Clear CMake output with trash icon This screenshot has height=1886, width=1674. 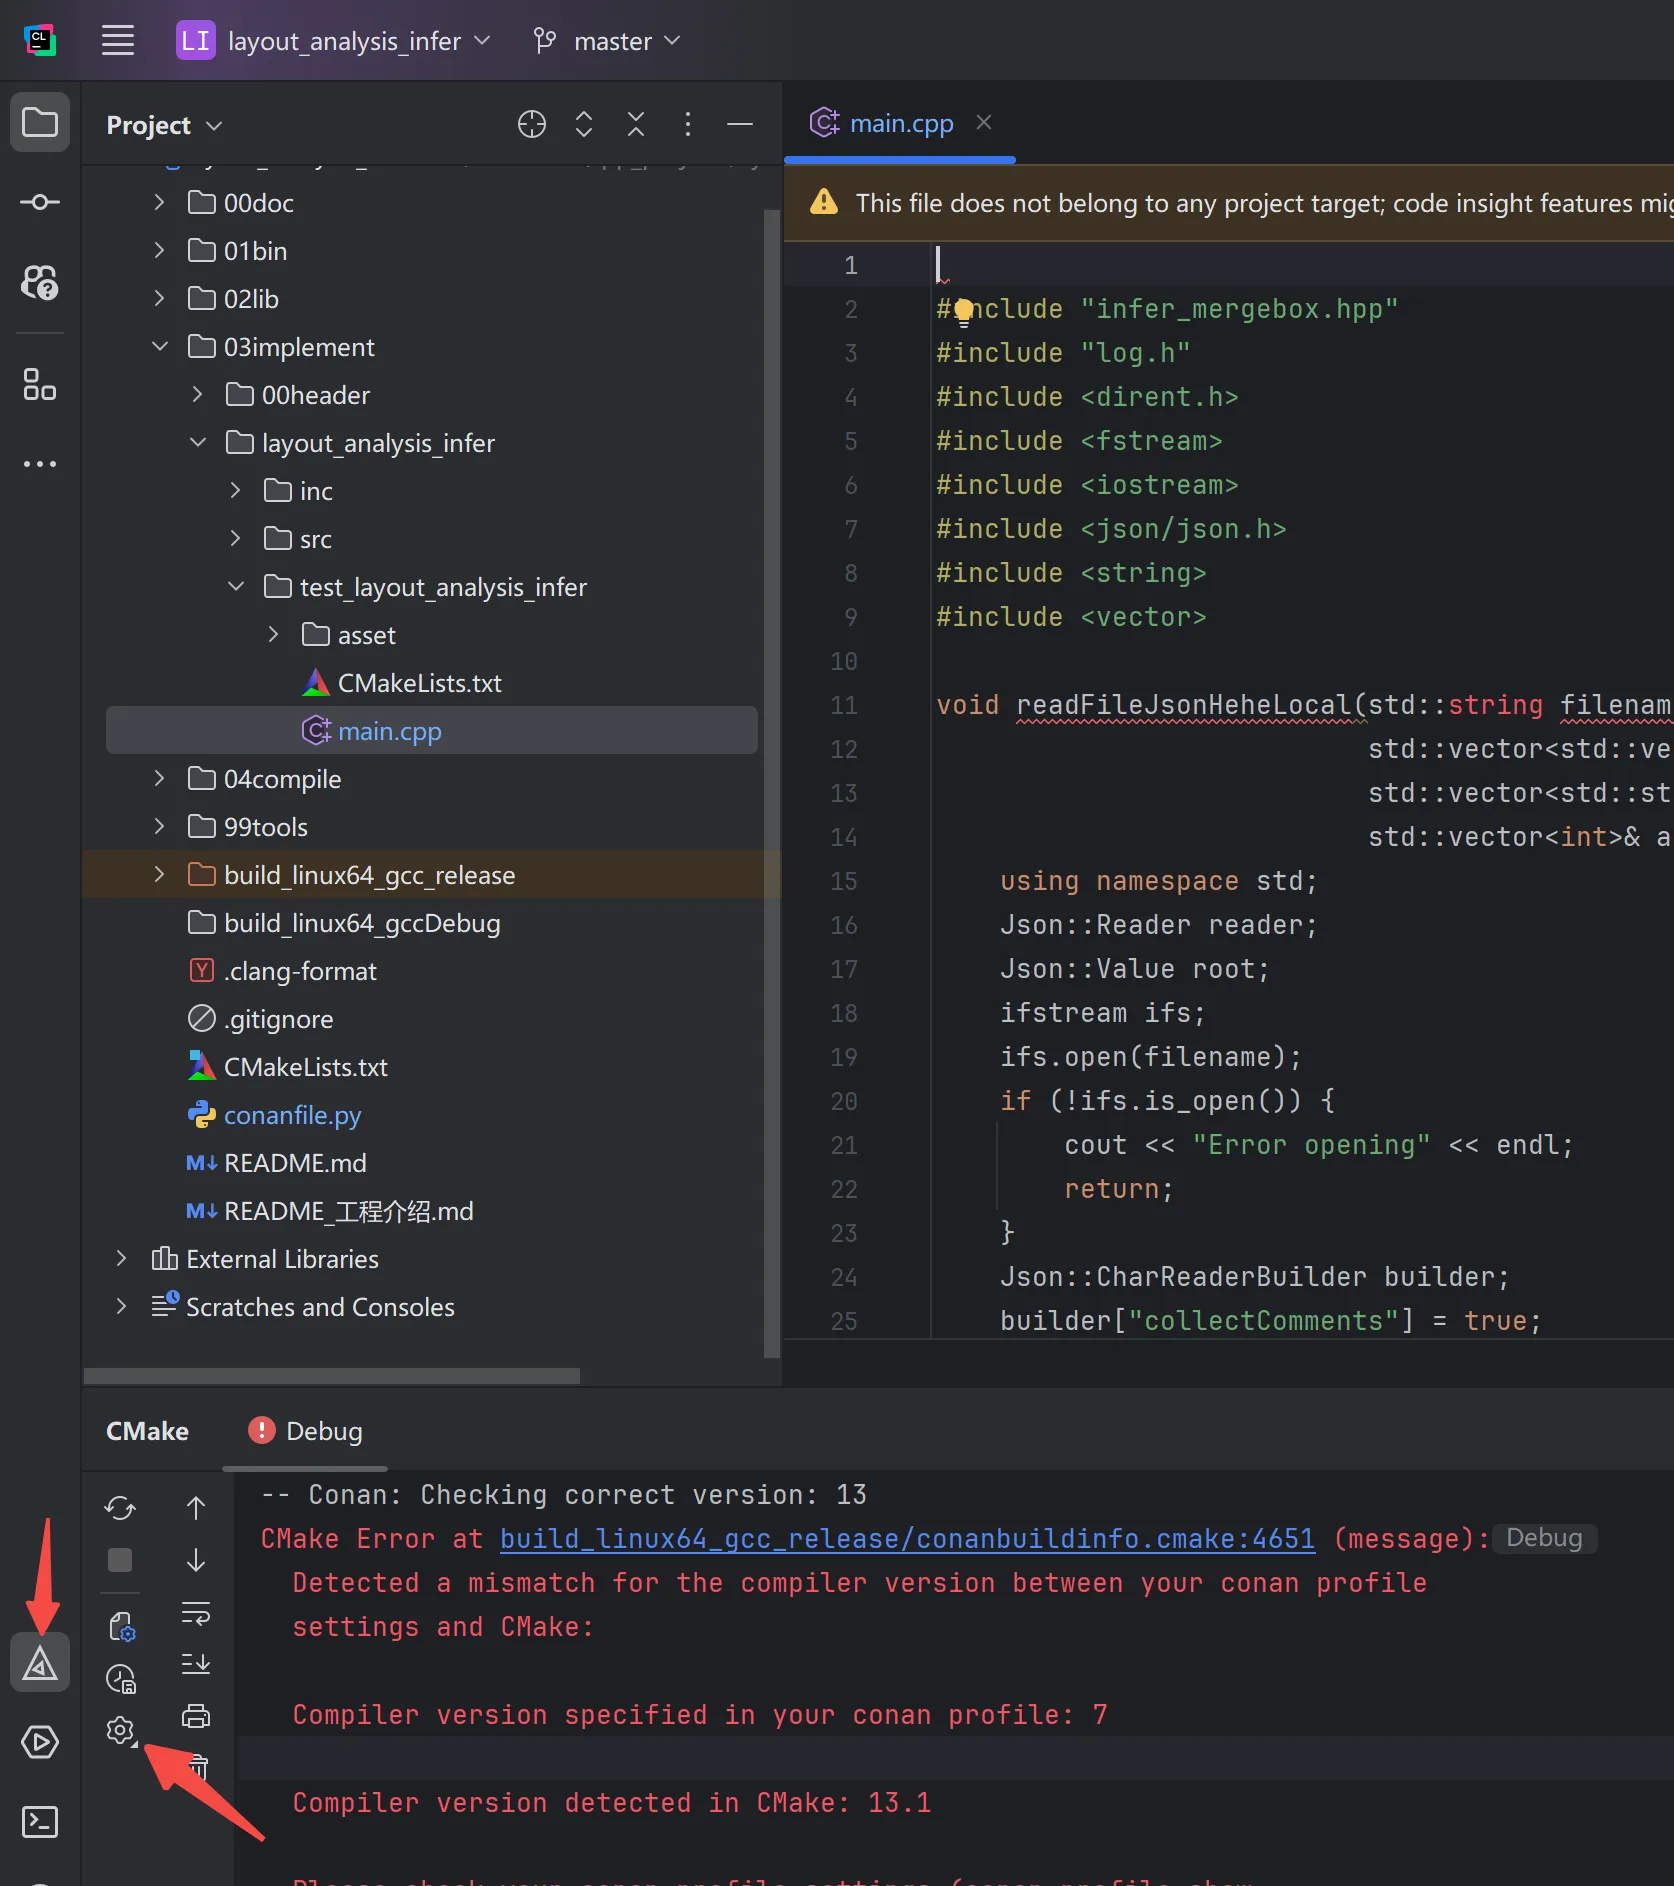point(196,1768)
